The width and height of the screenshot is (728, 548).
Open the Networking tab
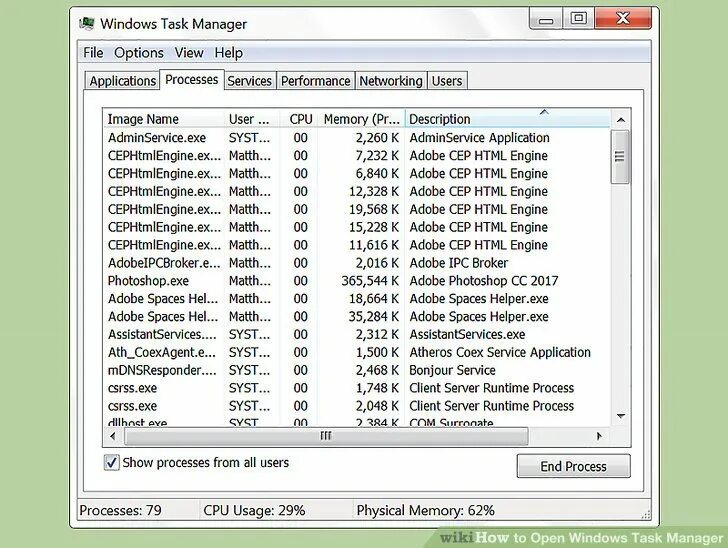coord(391,81)
